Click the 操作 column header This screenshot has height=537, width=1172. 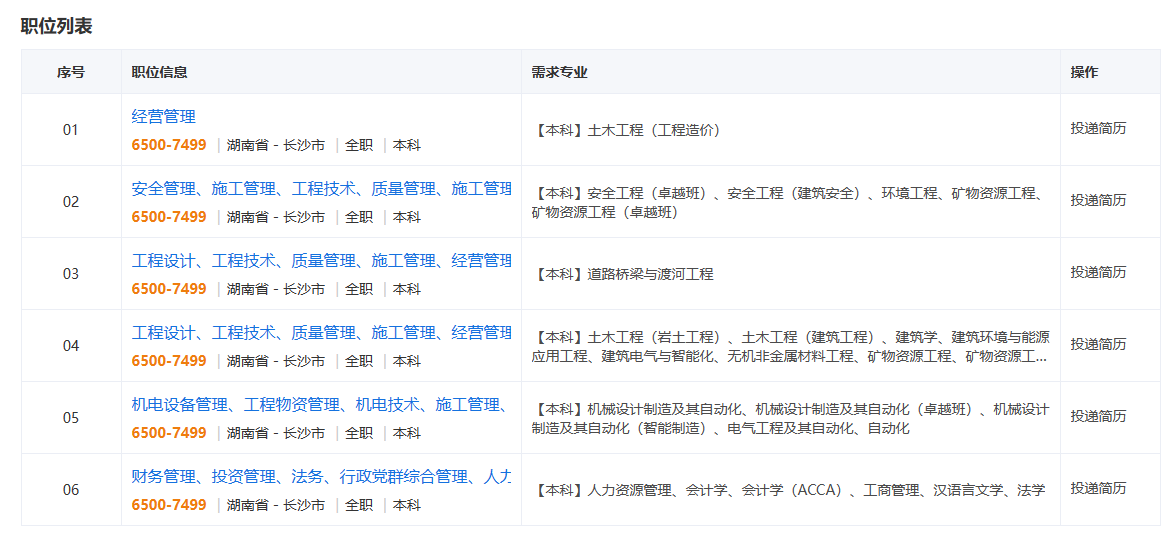(x=1084, y=72)
